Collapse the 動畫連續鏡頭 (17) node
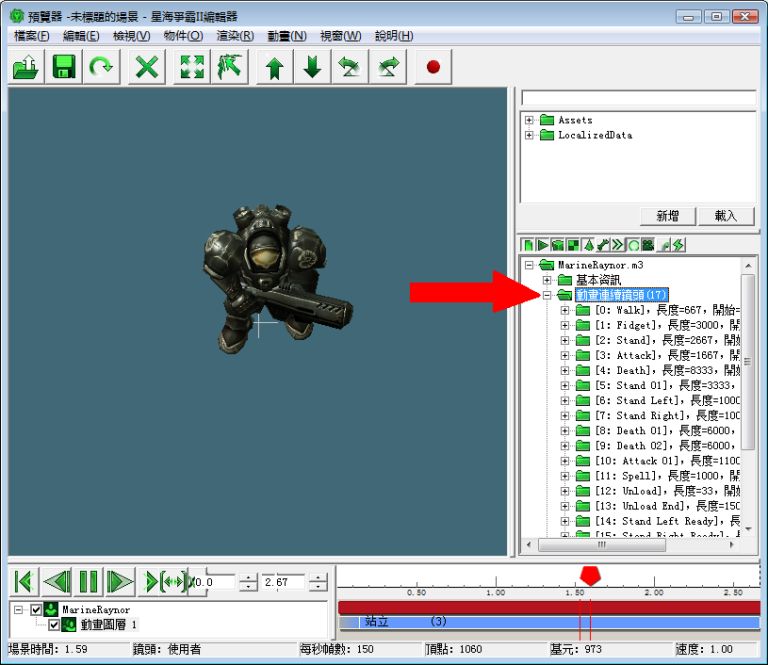 547,295
